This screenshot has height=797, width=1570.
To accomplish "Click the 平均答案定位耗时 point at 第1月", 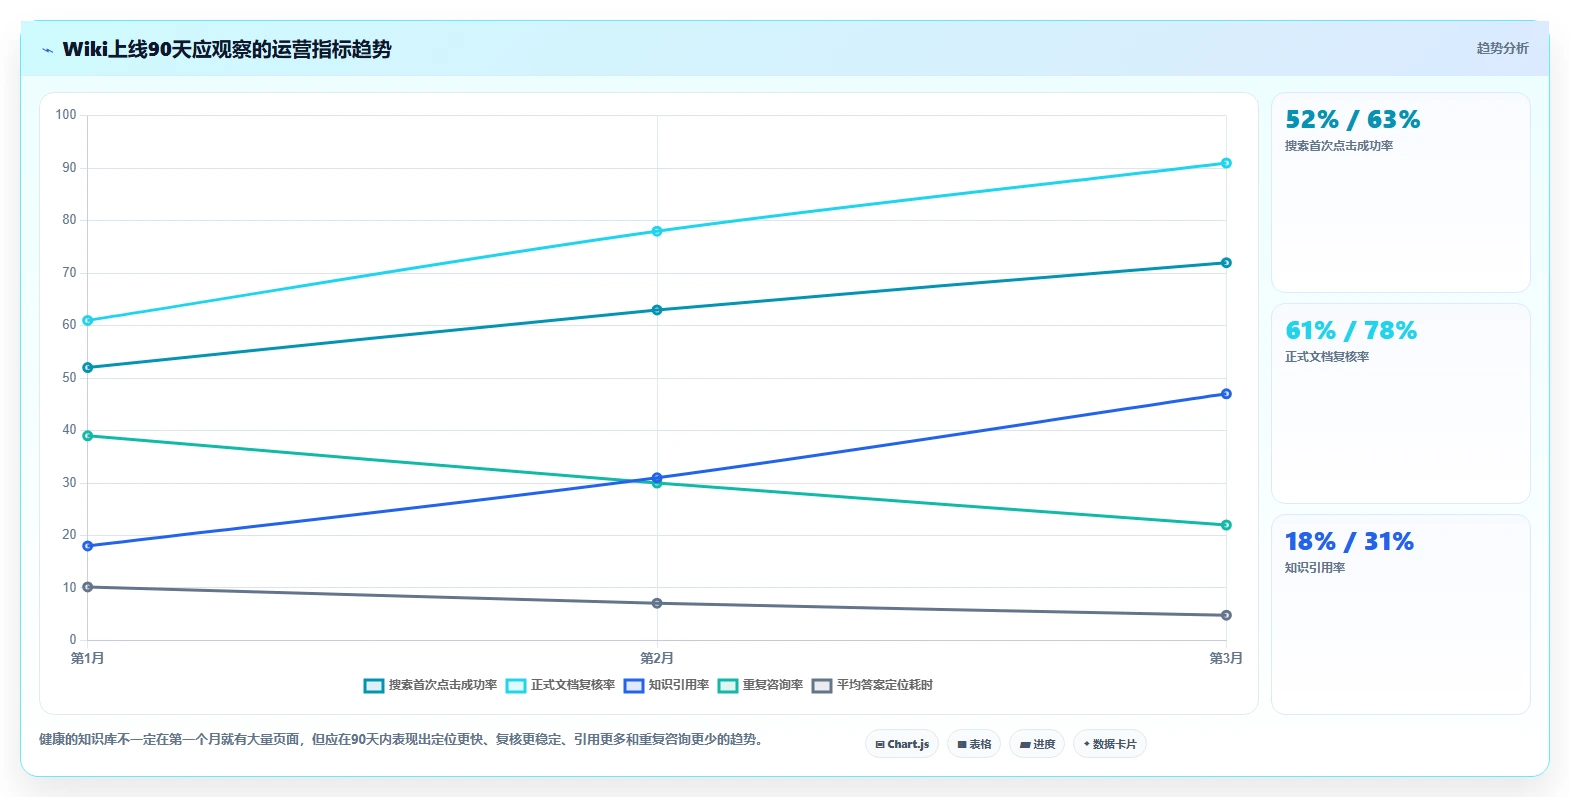I will pos(88,587).
